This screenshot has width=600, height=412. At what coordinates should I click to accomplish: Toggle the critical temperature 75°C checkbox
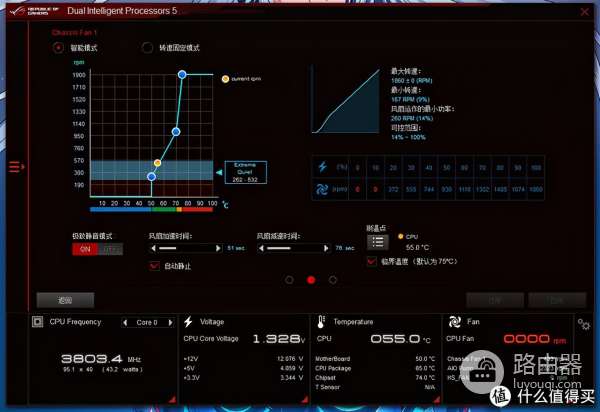click(x=371, y=261)
